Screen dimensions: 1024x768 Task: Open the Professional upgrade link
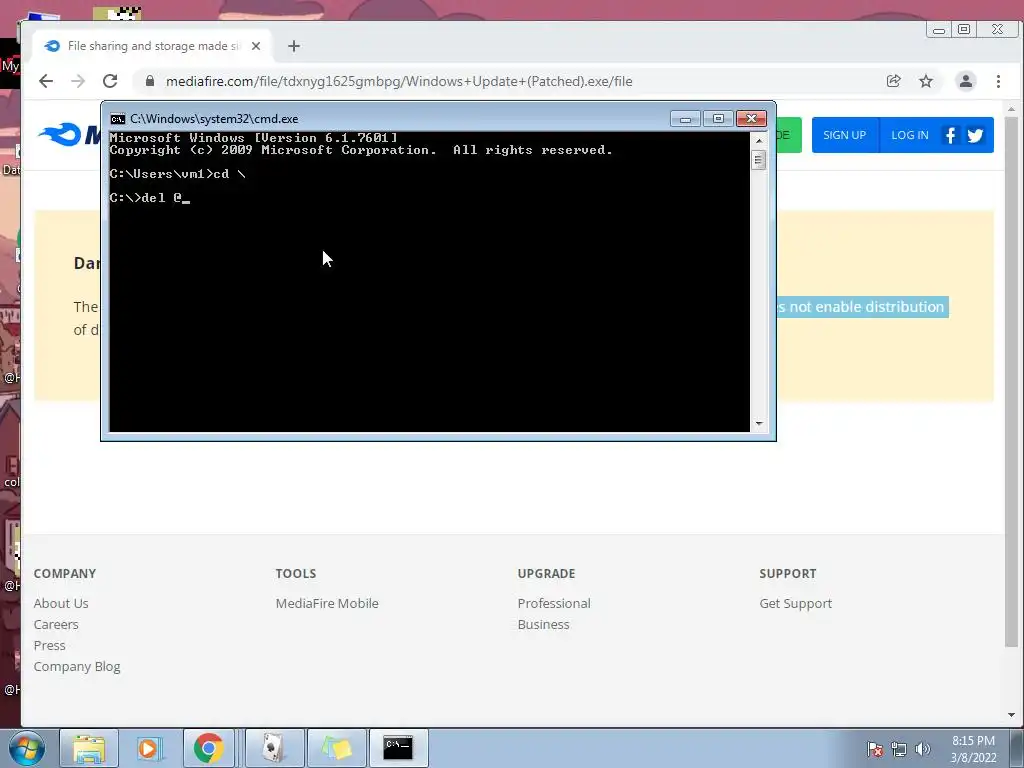tap(554, 603)
